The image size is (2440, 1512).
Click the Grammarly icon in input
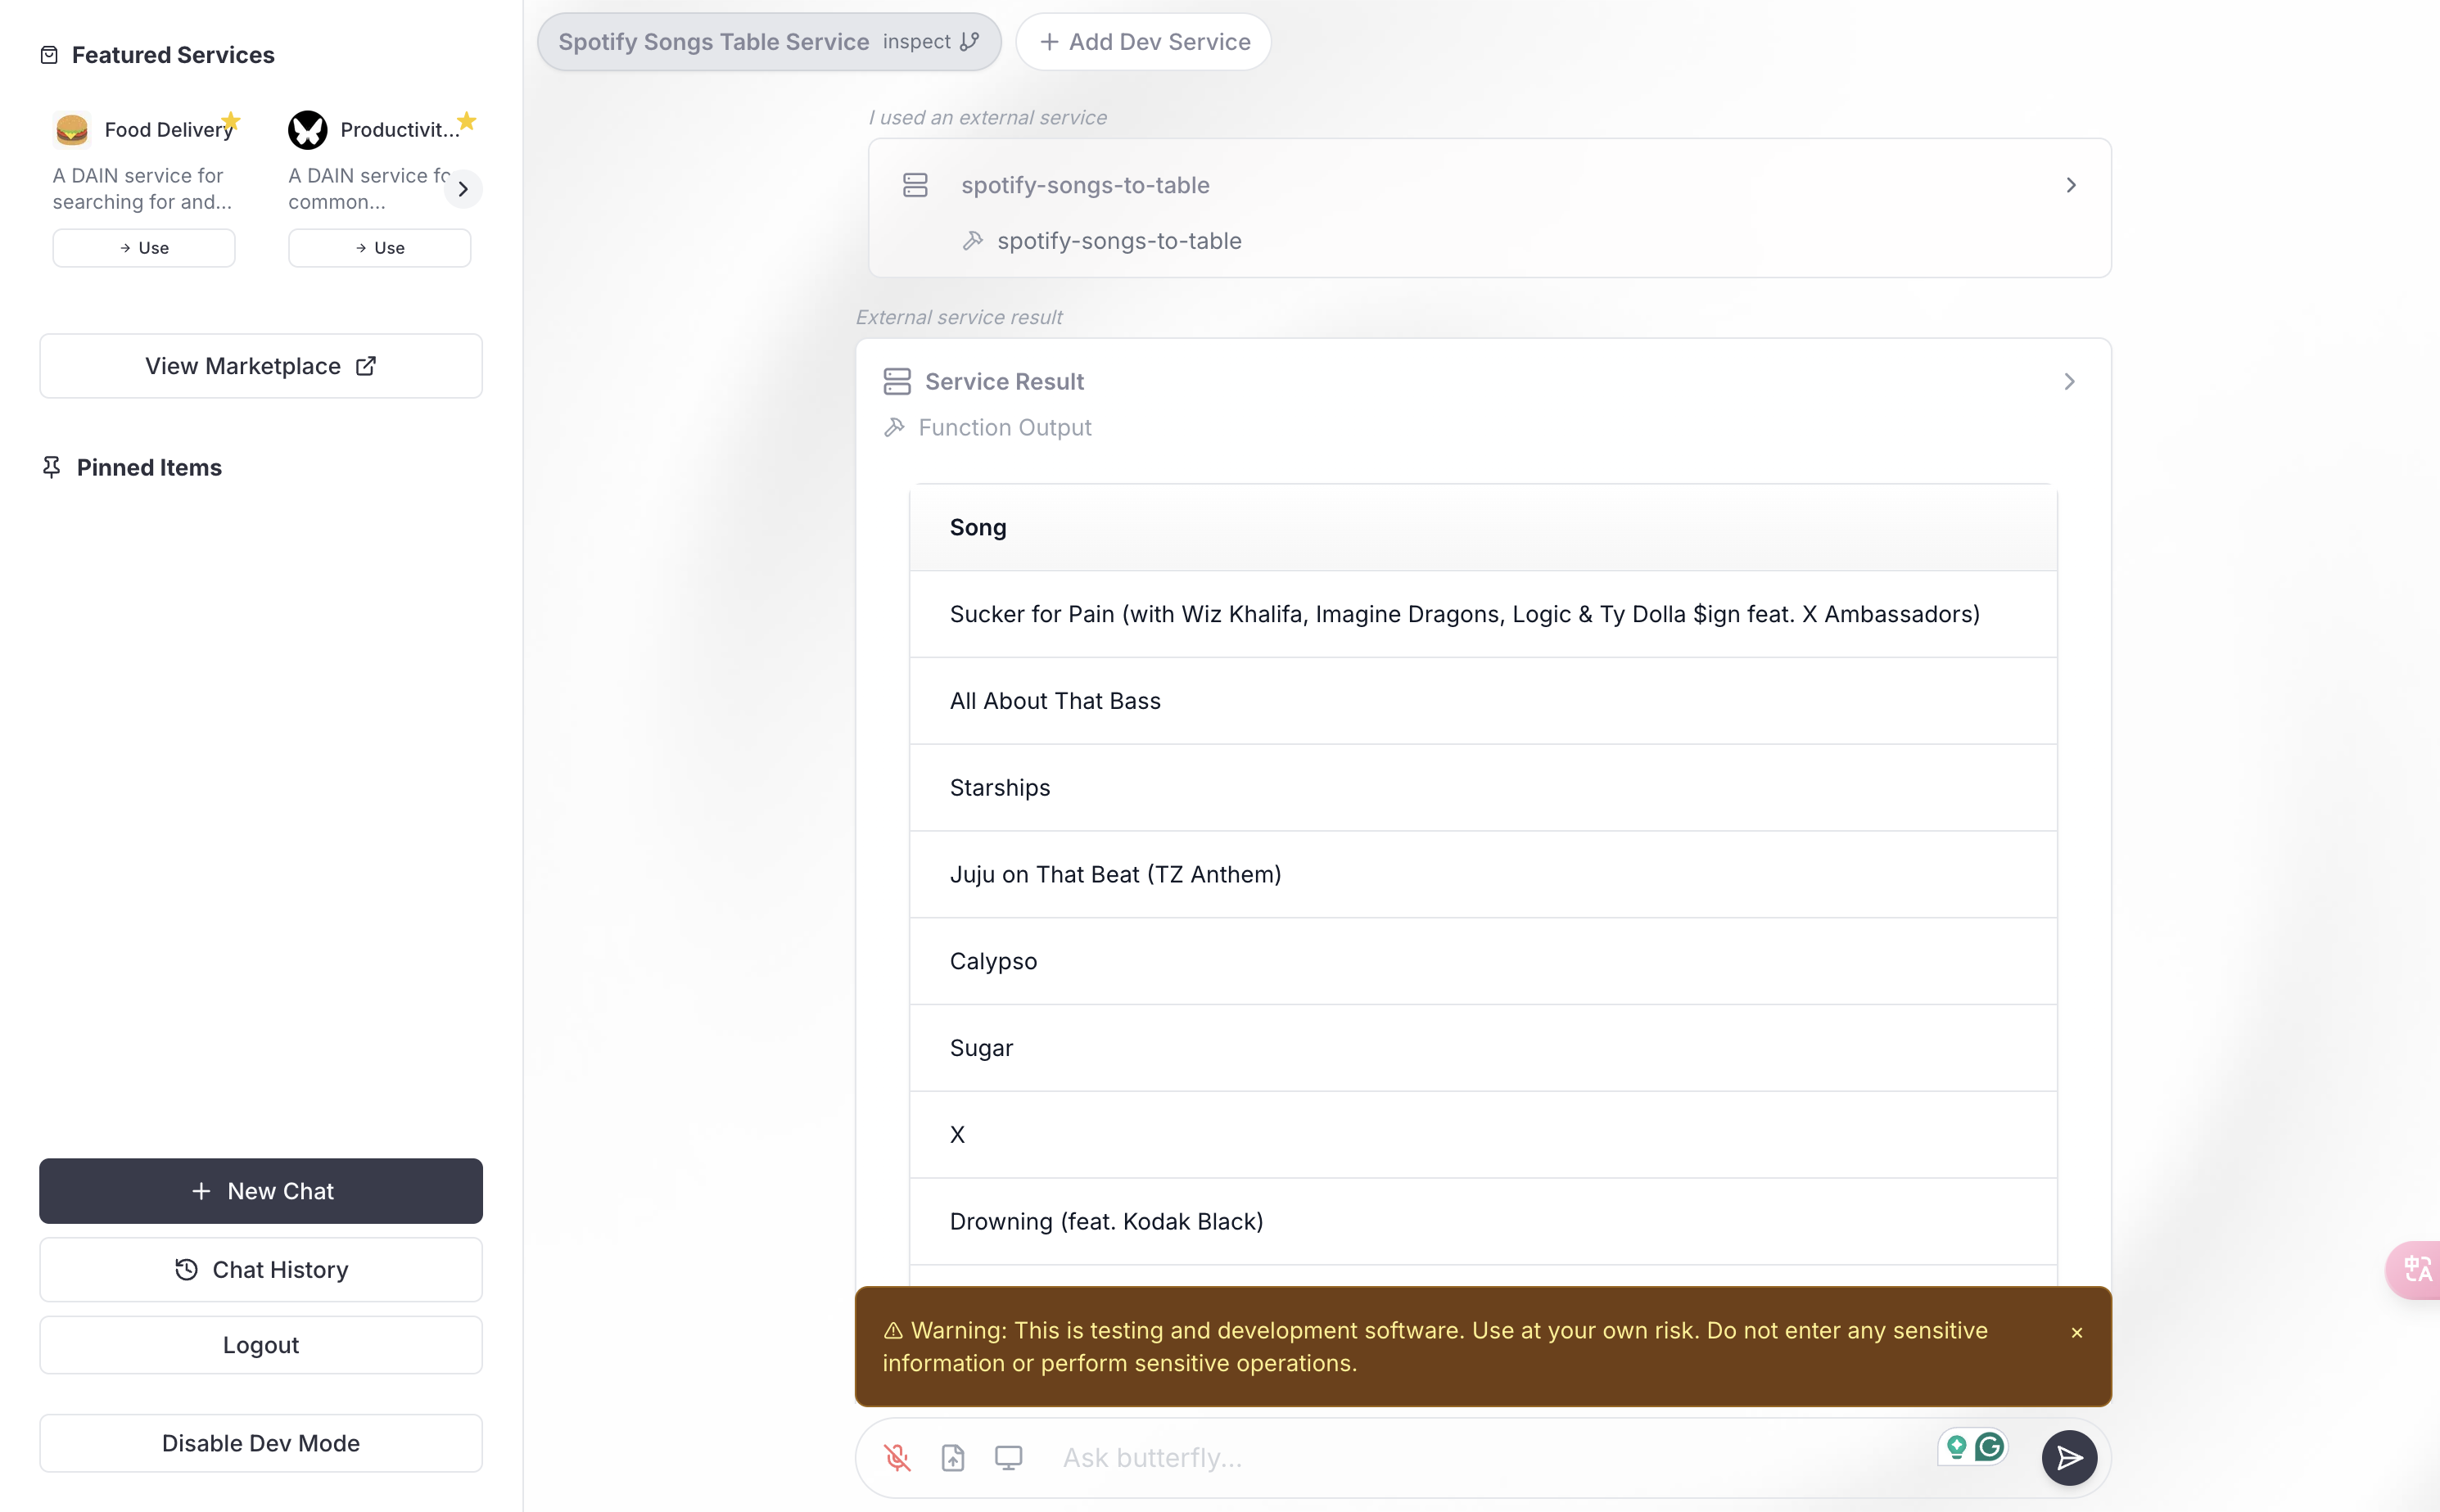pyautogui.click(x=1989, y=1446)
